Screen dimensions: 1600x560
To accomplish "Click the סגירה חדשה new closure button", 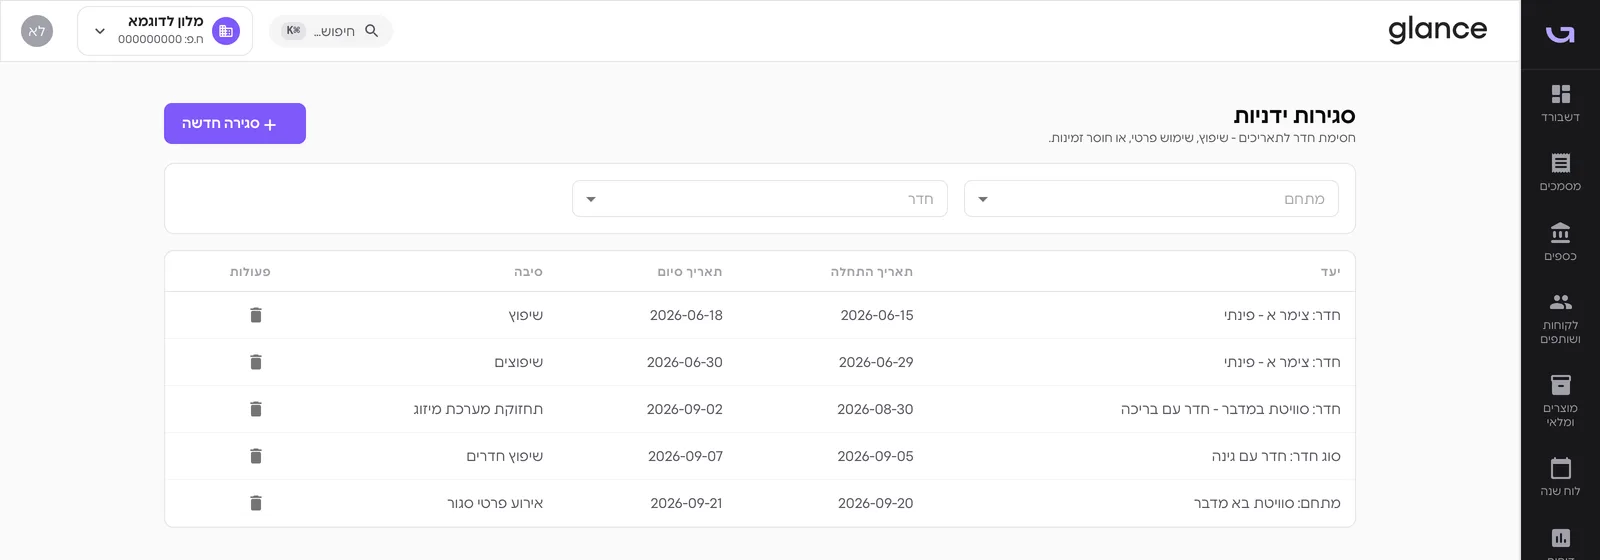I will click(235, 123).
